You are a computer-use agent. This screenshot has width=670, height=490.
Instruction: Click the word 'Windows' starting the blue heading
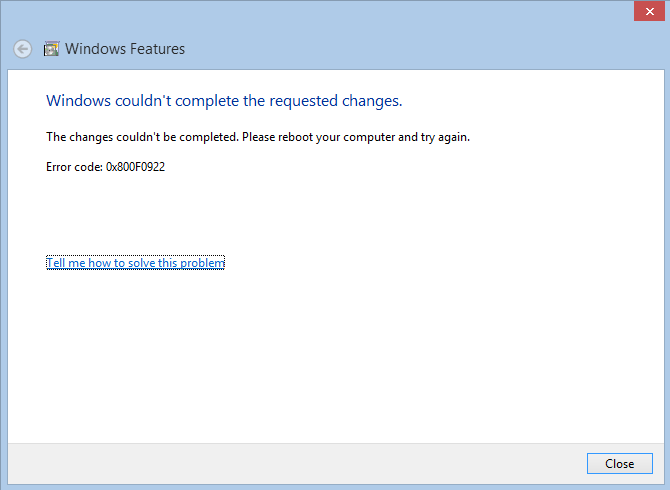(x=79, y=101)
